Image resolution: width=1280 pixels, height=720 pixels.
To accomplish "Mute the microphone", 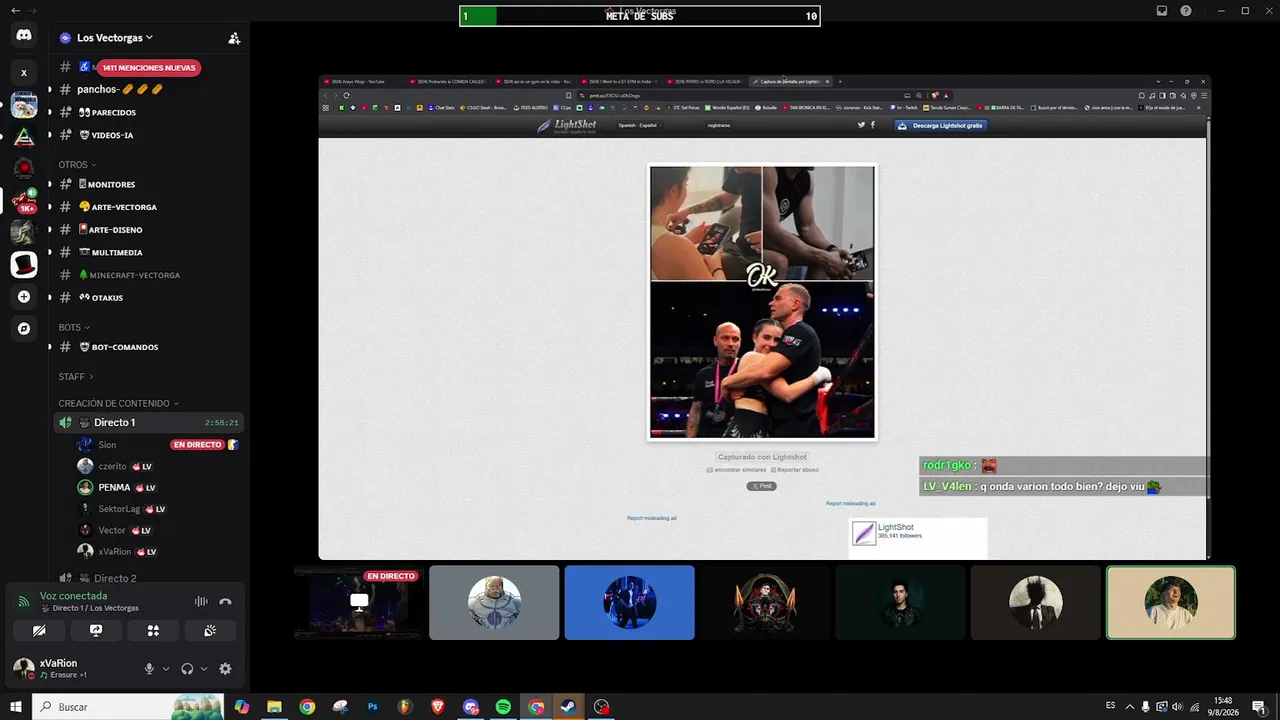I will click(x=149, y=669).
